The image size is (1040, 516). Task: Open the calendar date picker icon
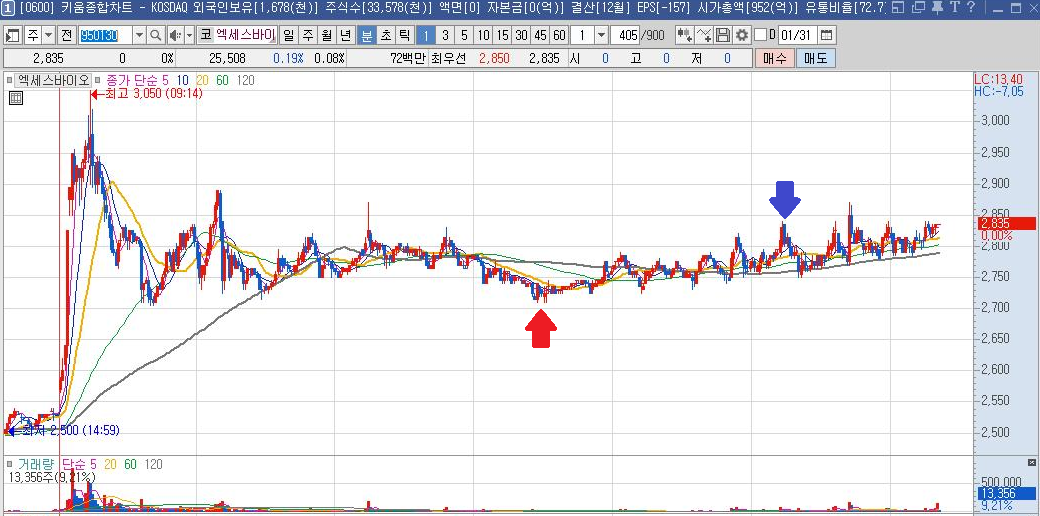pos(826,35)
